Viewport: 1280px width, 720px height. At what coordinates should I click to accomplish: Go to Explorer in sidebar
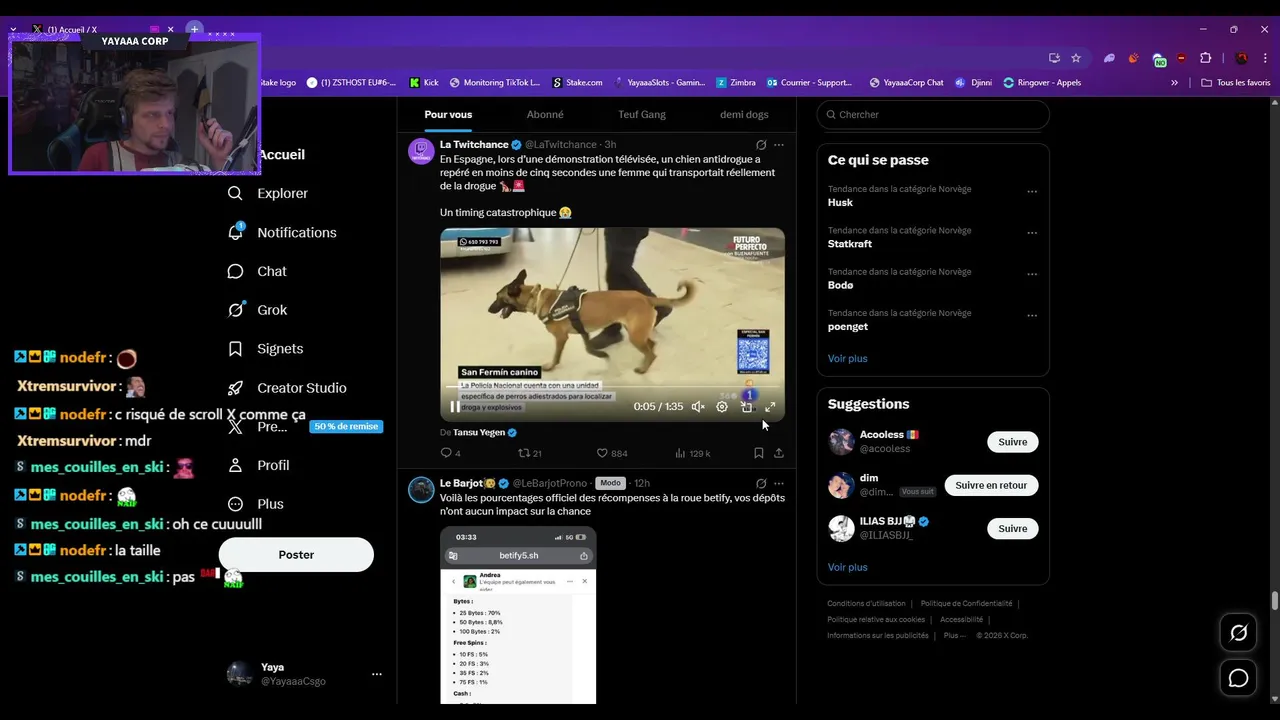point(268,193)
